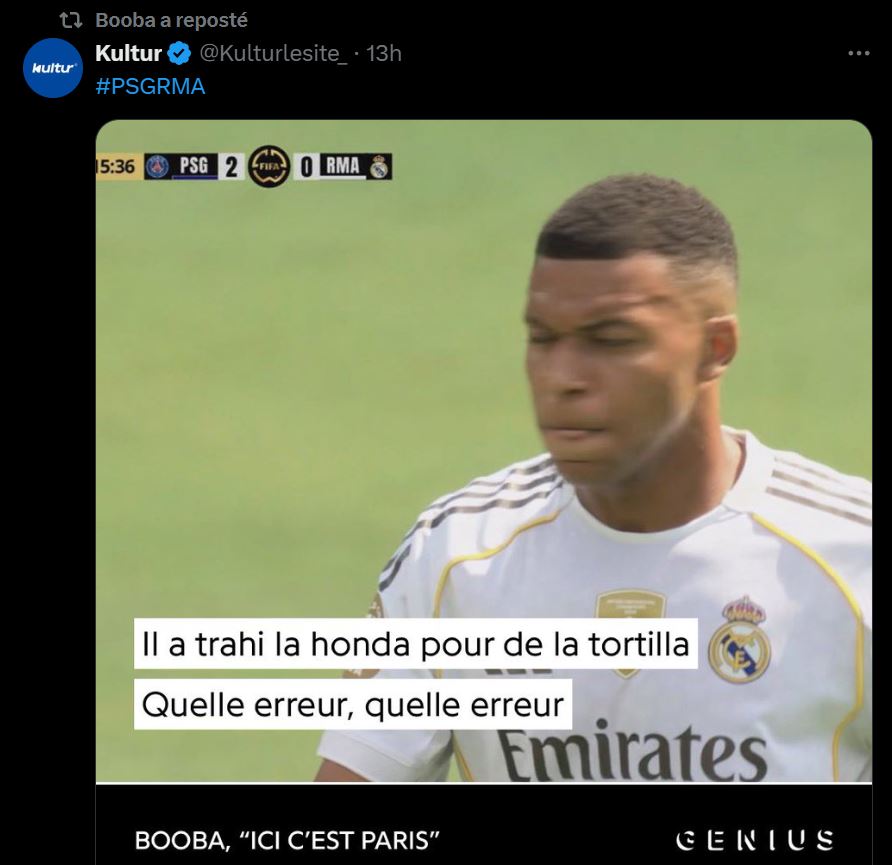Open the Kultur round profile avatar
This screenshot has height=865, width=892.
click(53, 68)
